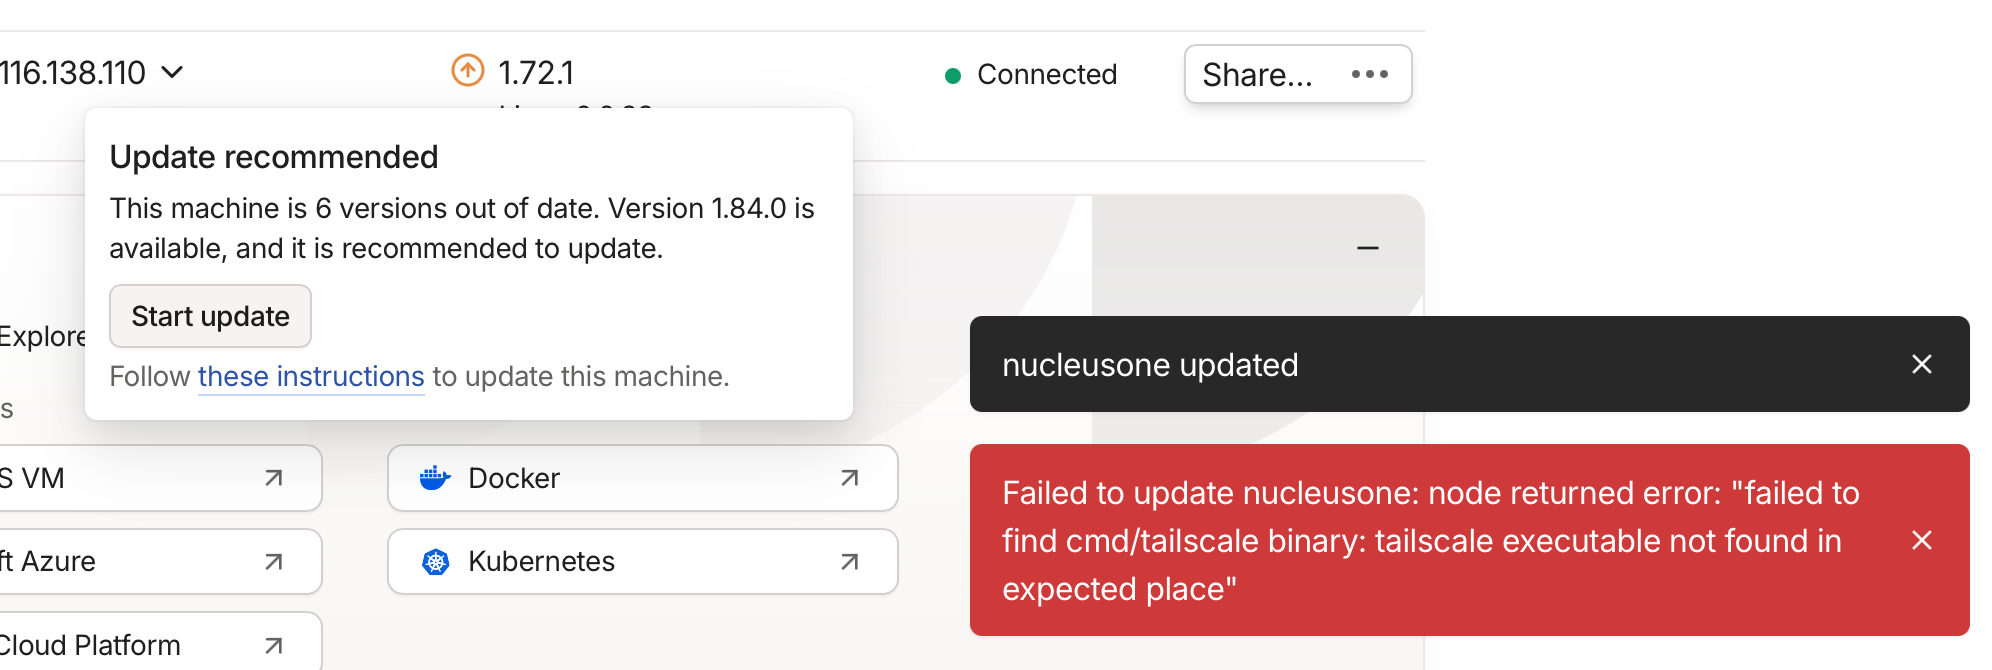
Task: Open the Kubernetes external link arrow
Action: click(x=849, y=562)
